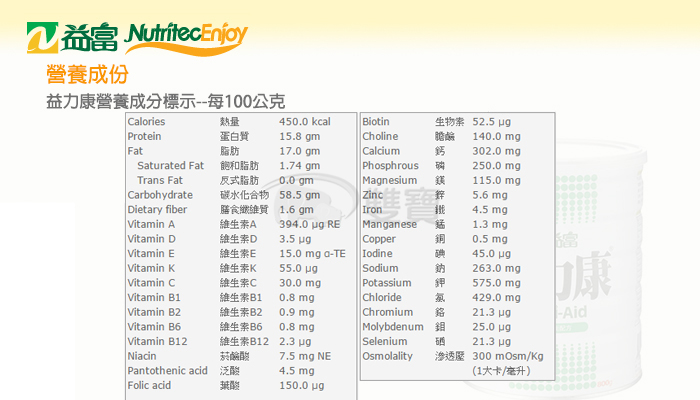Viewport: 700px width, 400px height.
Task: Click the Biotin label
Action: (376, 121)
